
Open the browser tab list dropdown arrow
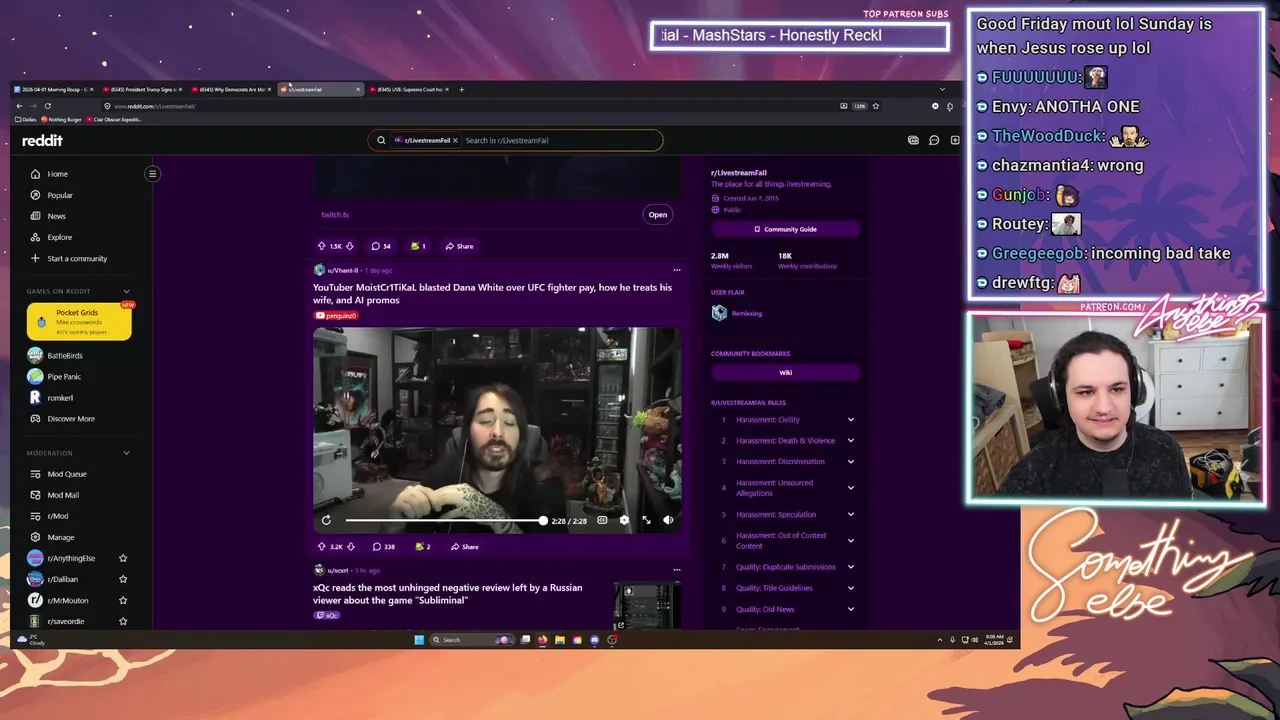(941, 89)
